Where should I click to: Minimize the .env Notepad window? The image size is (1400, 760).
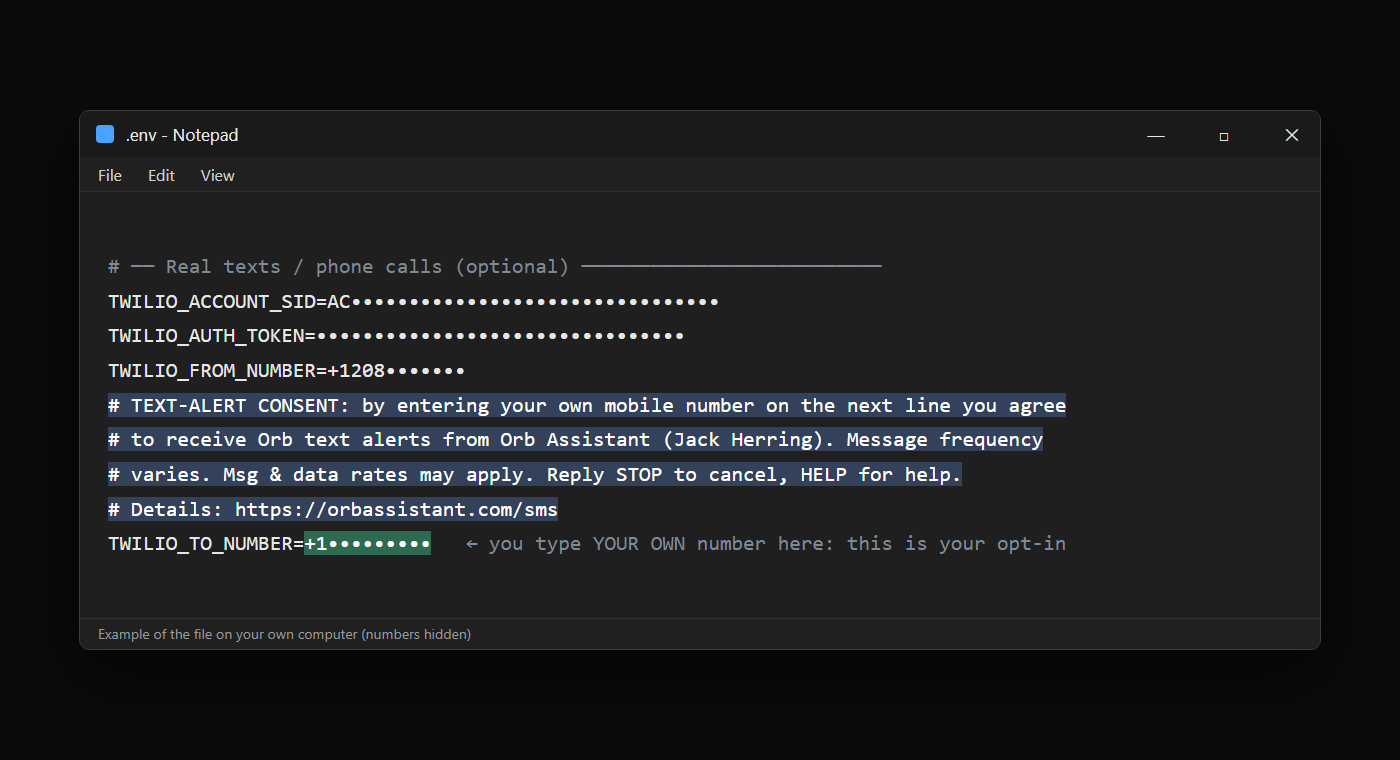(x=1156, y=136)
